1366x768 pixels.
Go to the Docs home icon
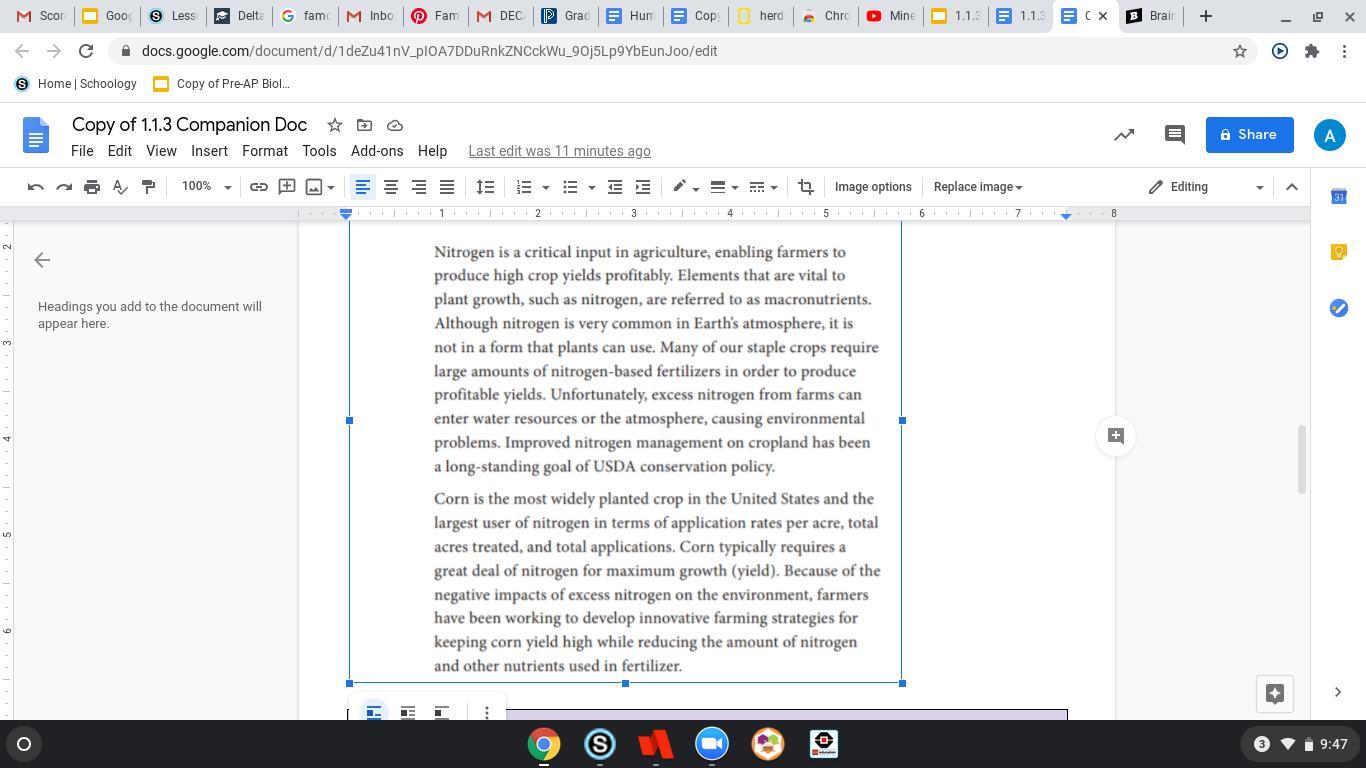(x=36, y=135)
